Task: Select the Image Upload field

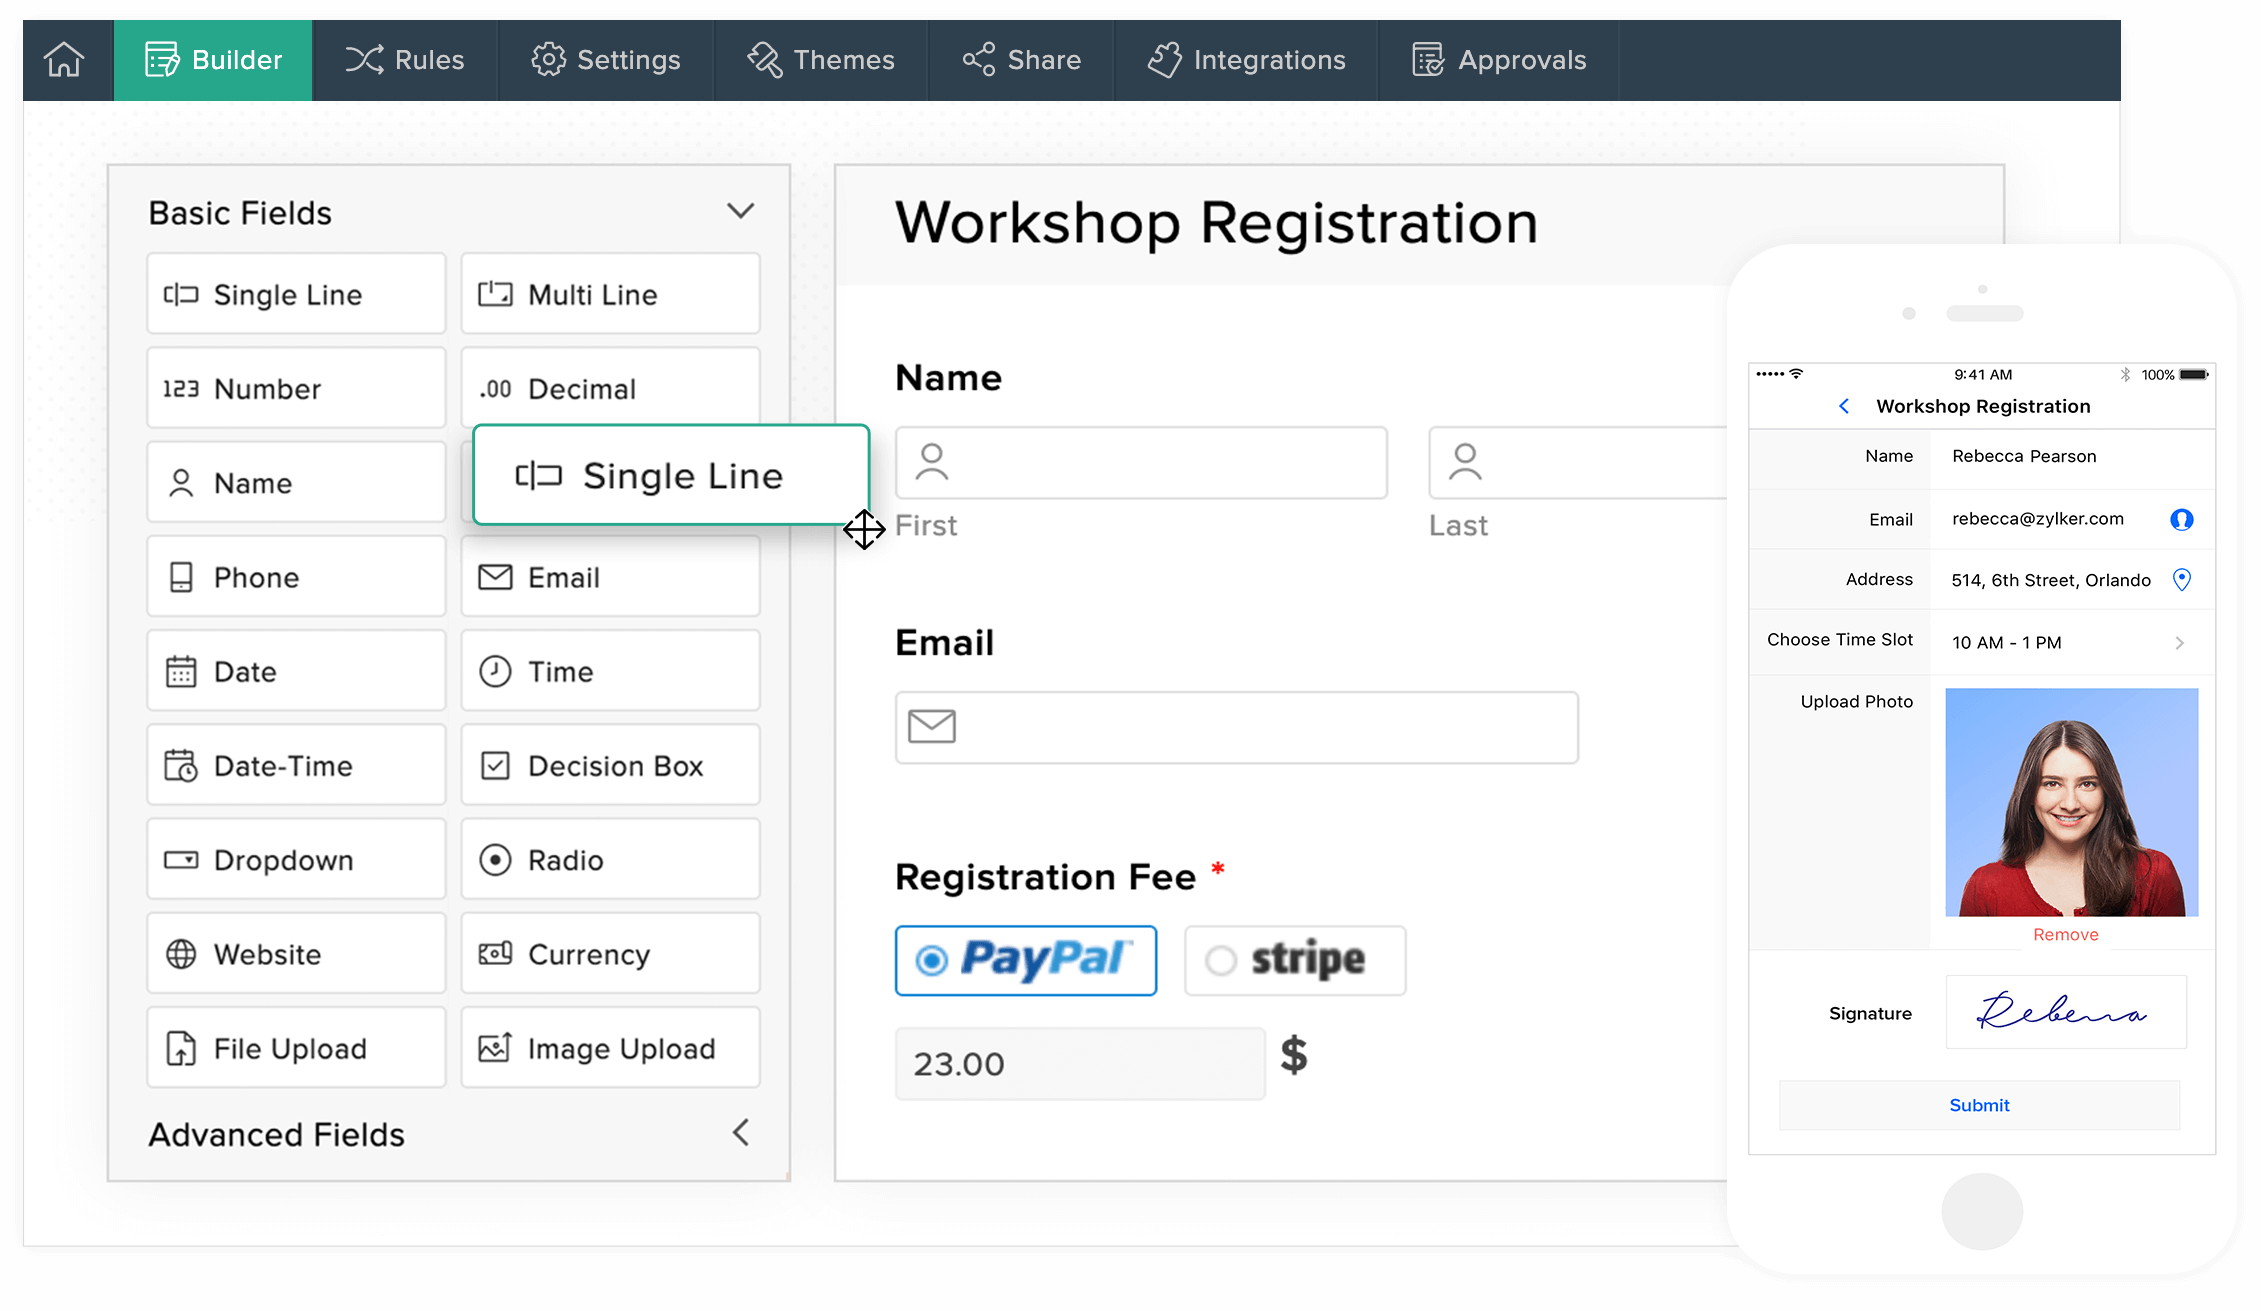Action: (x=610, y=1048)
